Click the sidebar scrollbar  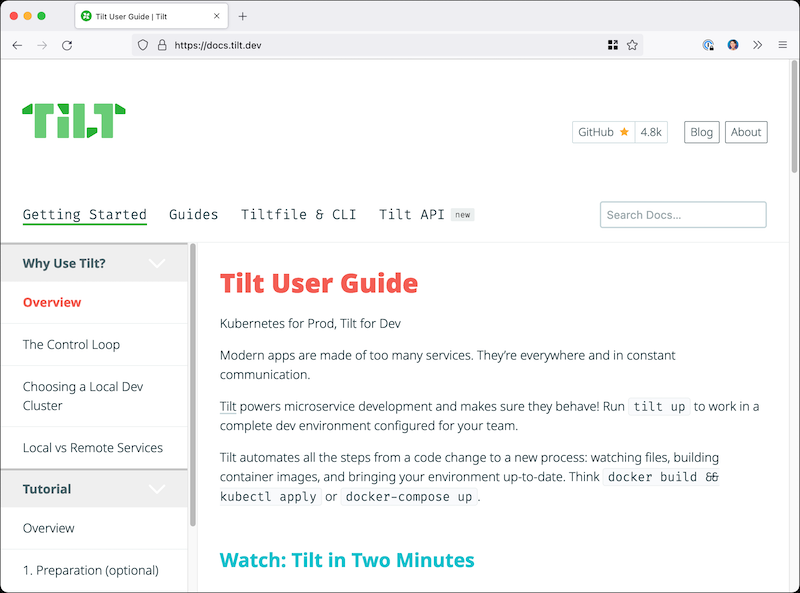[193, 385]
